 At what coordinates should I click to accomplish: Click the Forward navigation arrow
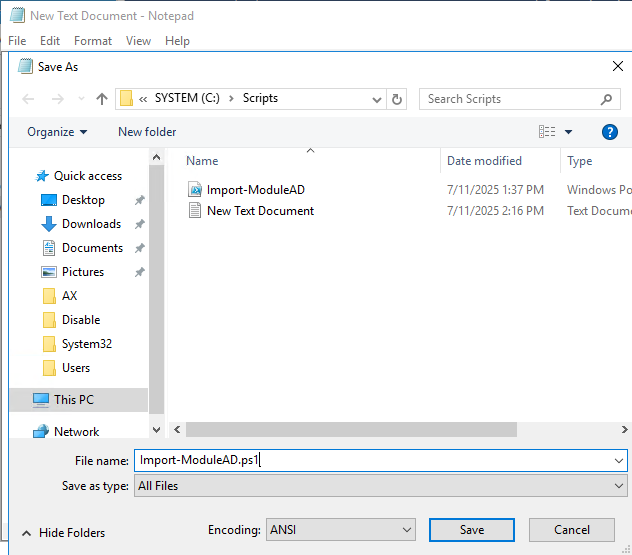click(58, 99)
